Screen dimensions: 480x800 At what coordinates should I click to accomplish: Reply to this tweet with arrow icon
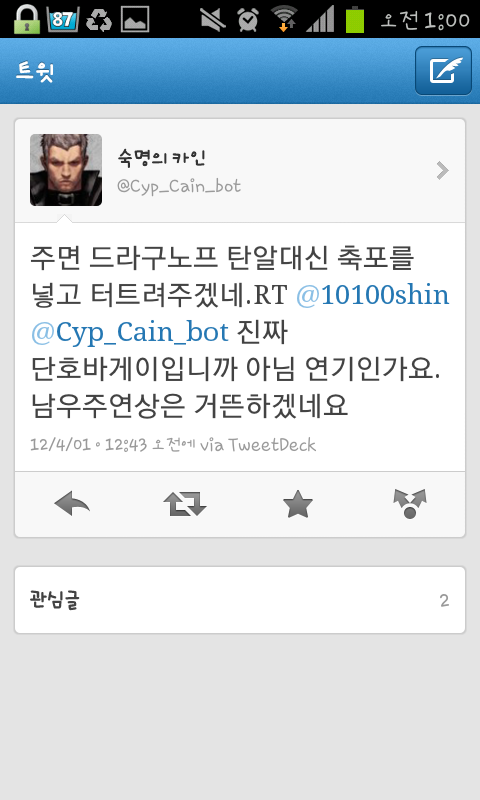tap(72, 504)
